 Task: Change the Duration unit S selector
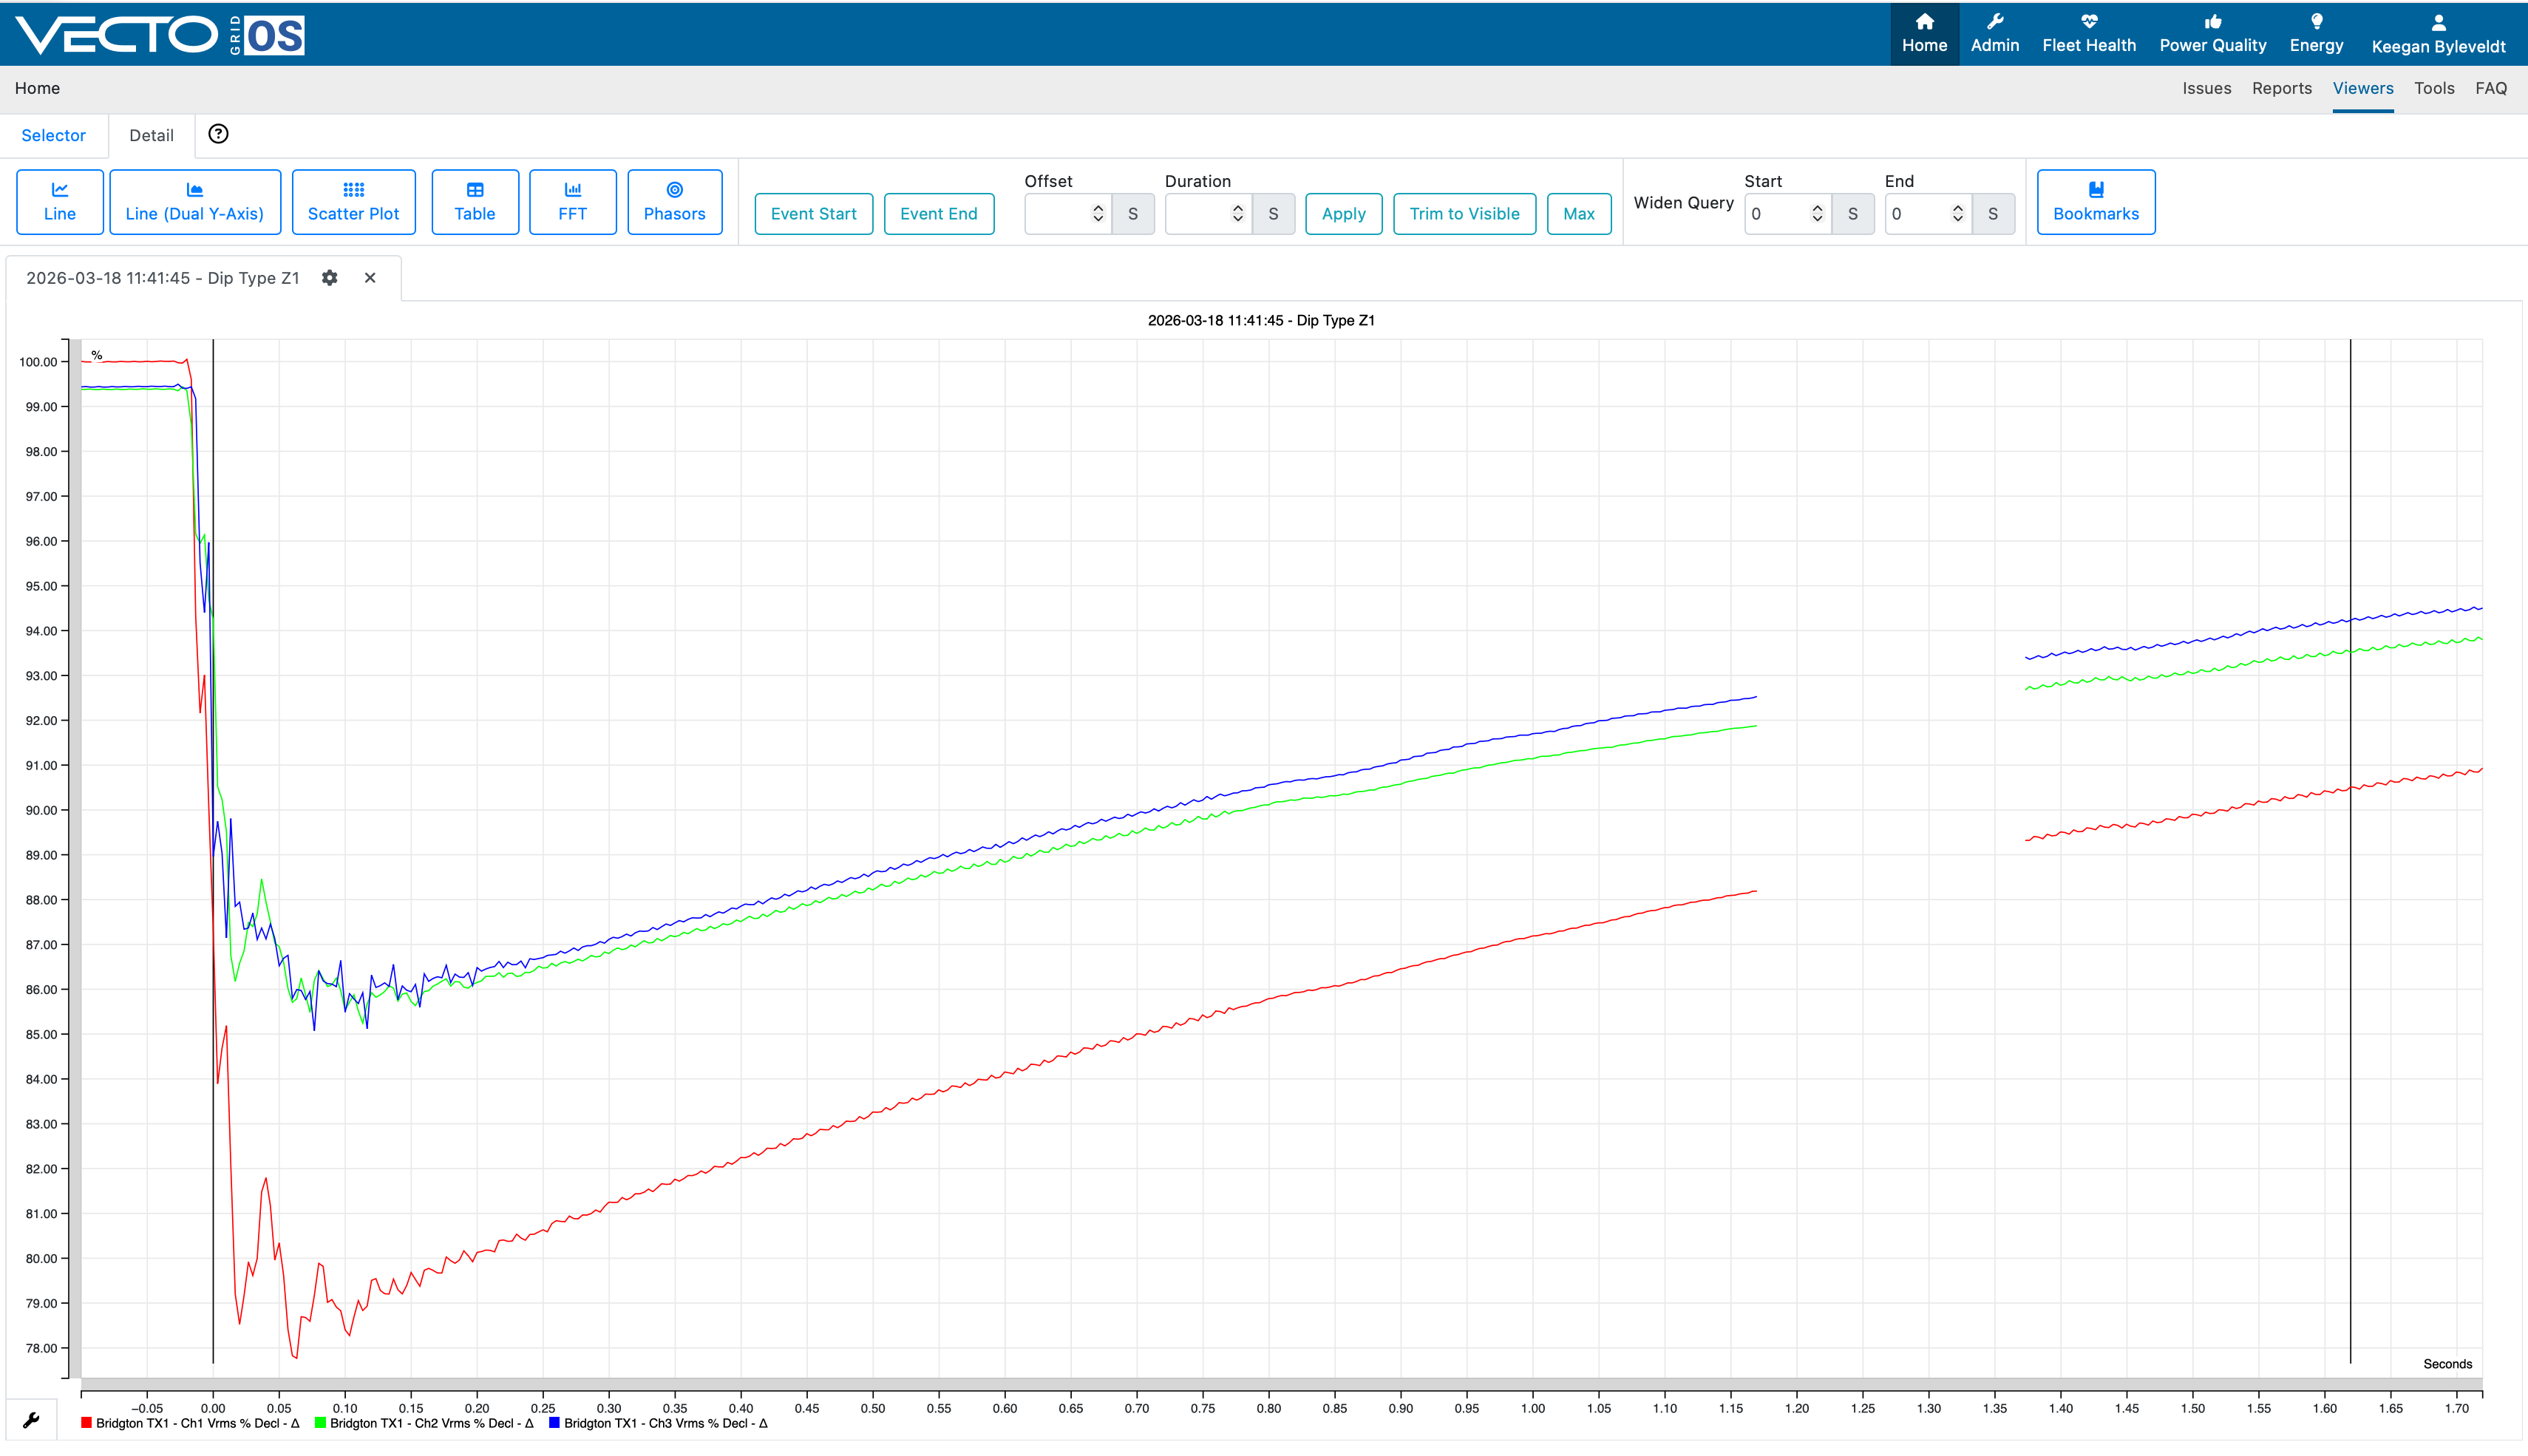1273,214
